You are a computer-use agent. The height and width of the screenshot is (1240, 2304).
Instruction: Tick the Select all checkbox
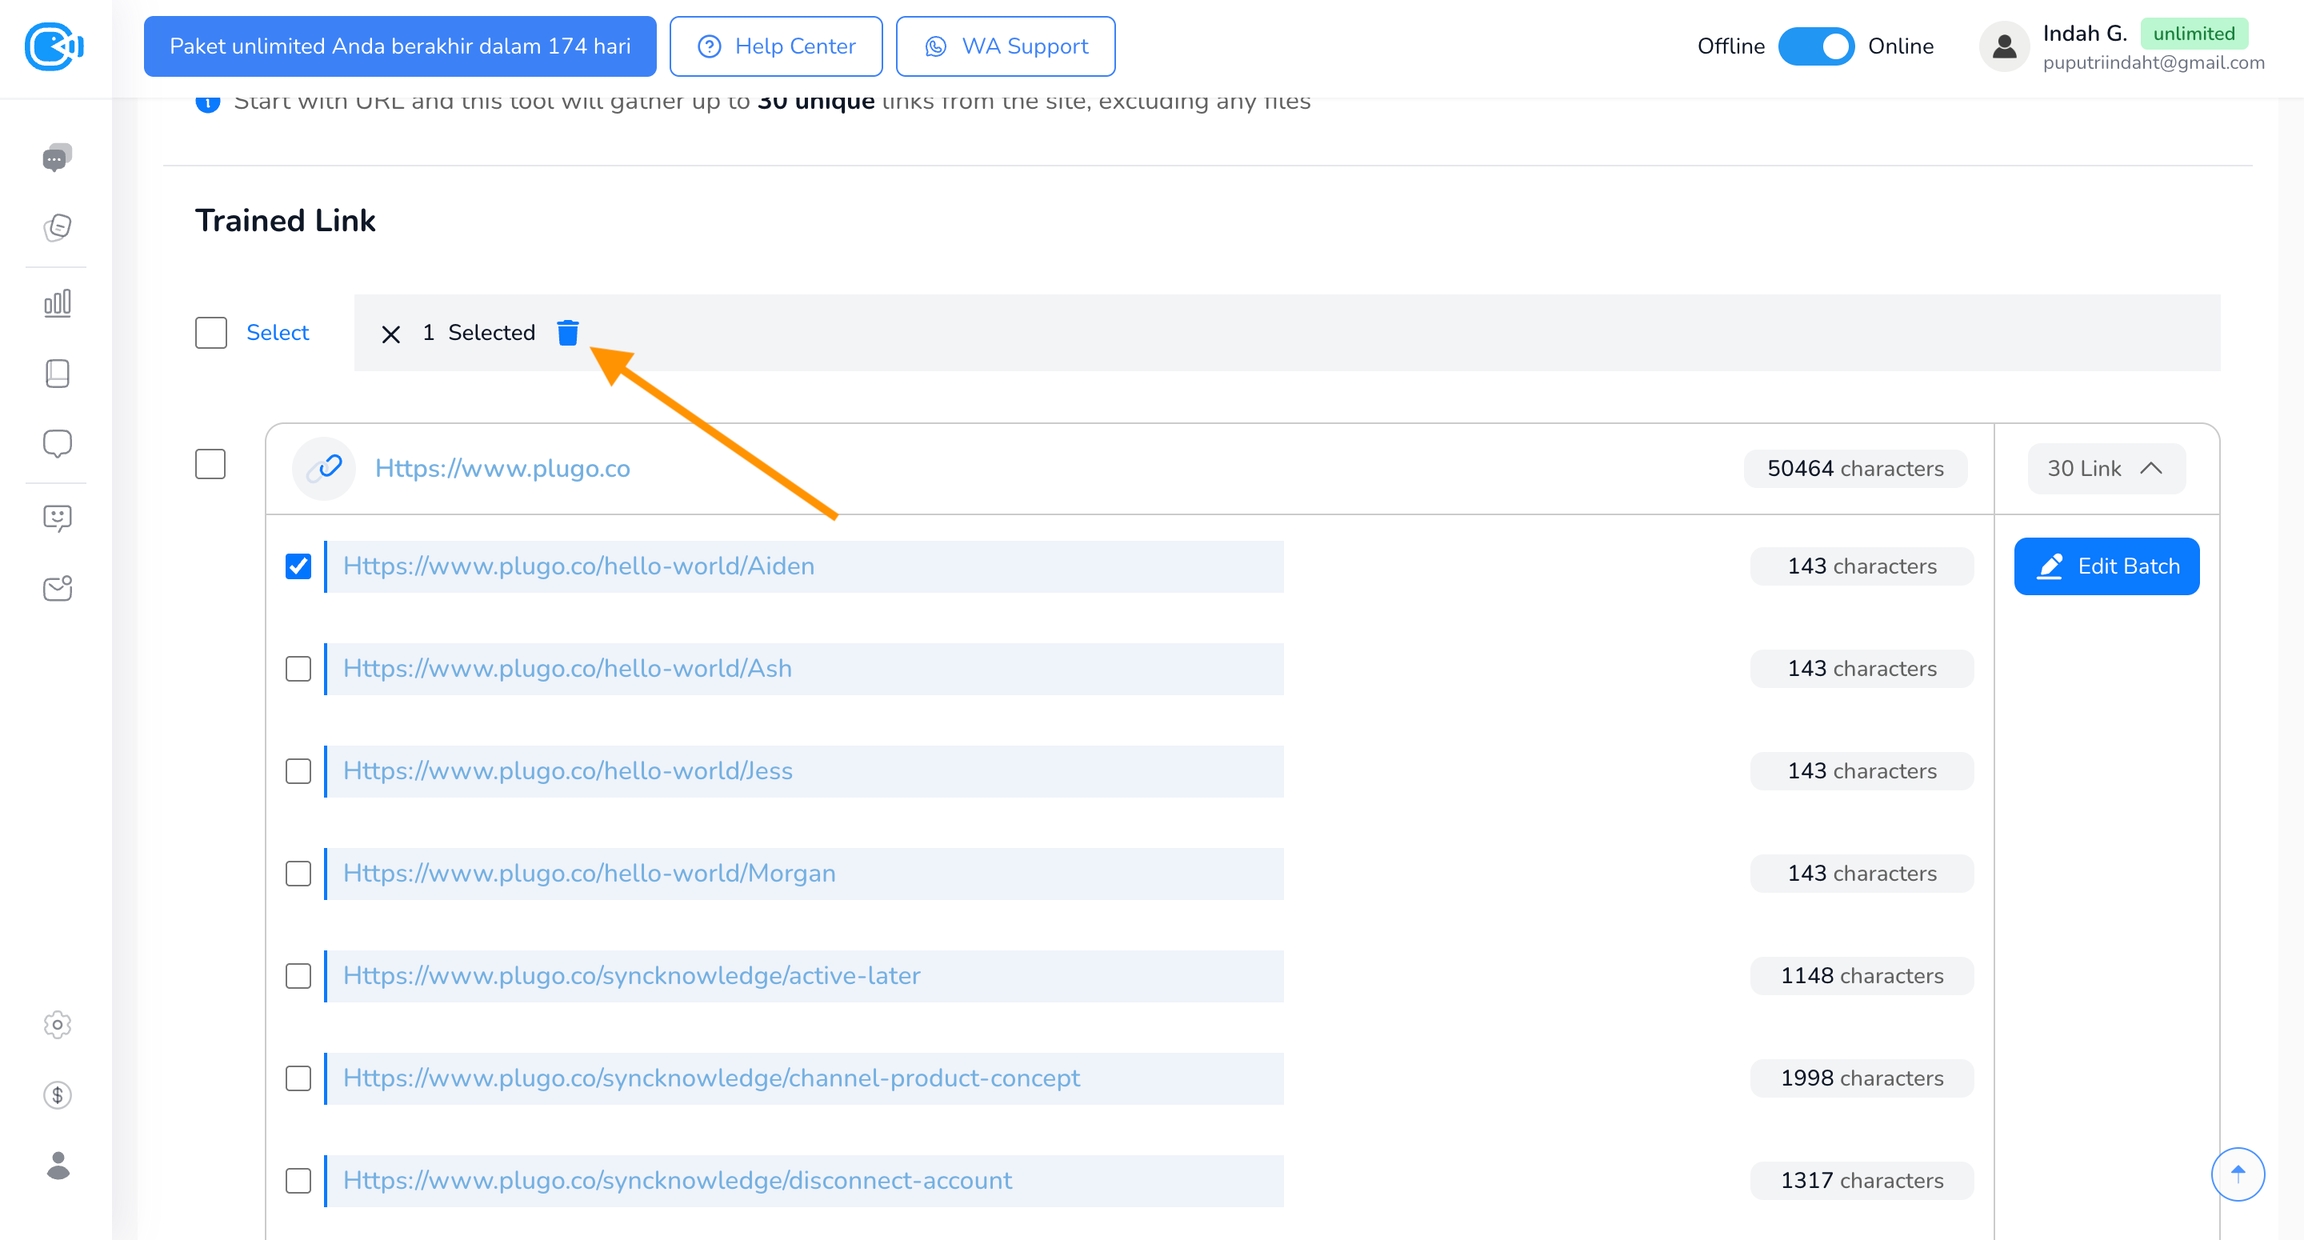tap(211, 332)
